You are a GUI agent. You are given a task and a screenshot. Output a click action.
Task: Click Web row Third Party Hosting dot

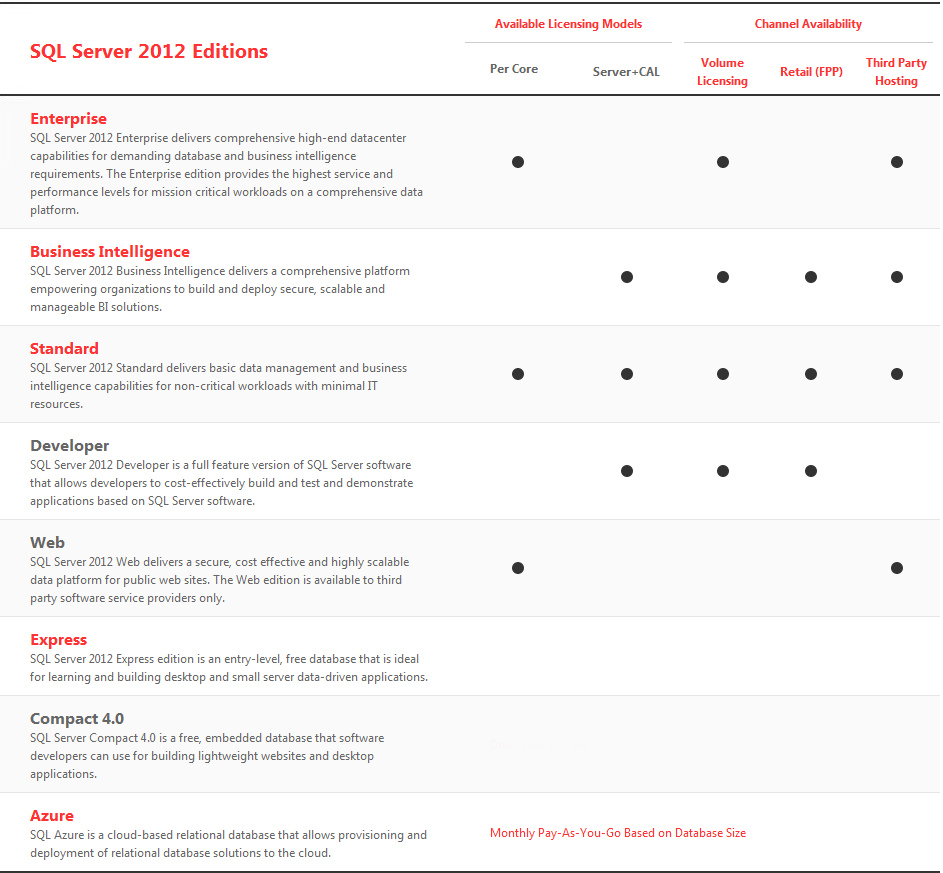coord(897,568)
